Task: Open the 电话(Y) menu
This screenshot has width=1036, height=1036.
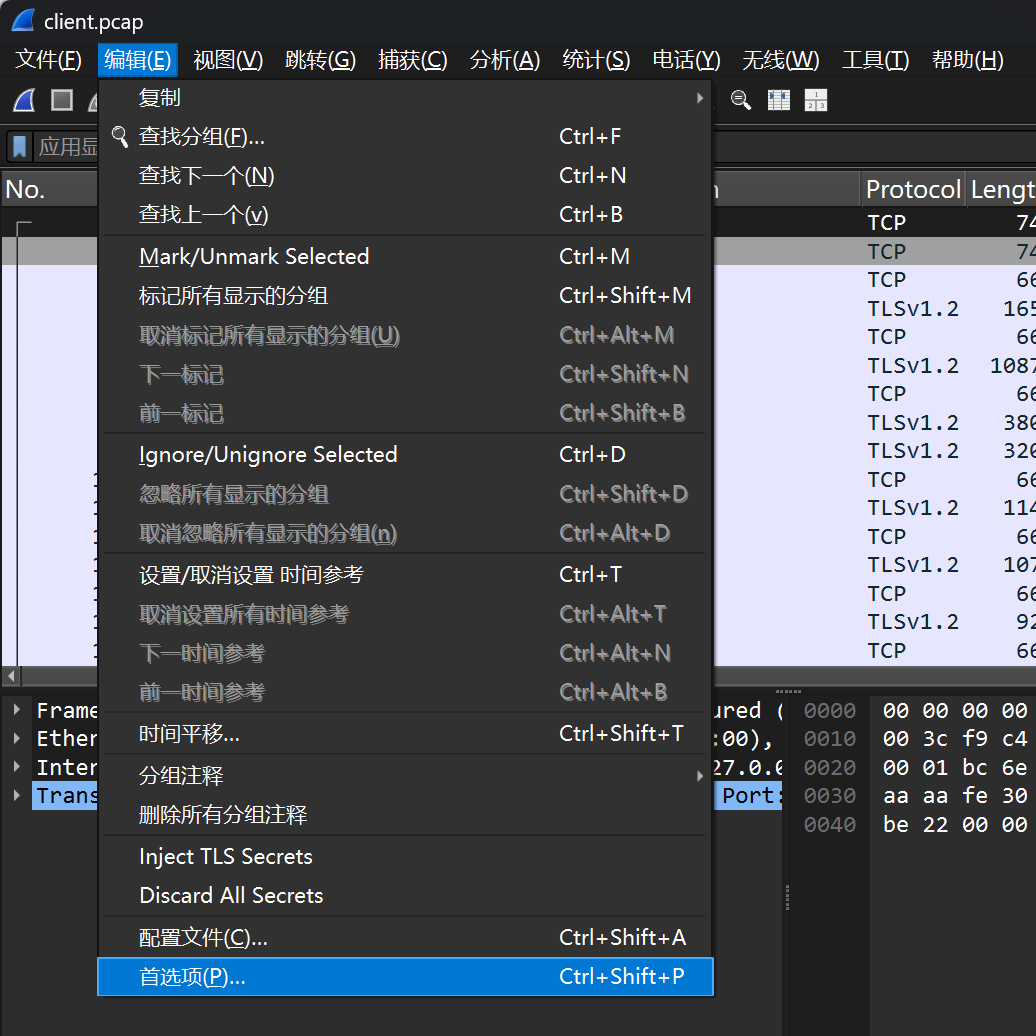Action: click(686, 60)
